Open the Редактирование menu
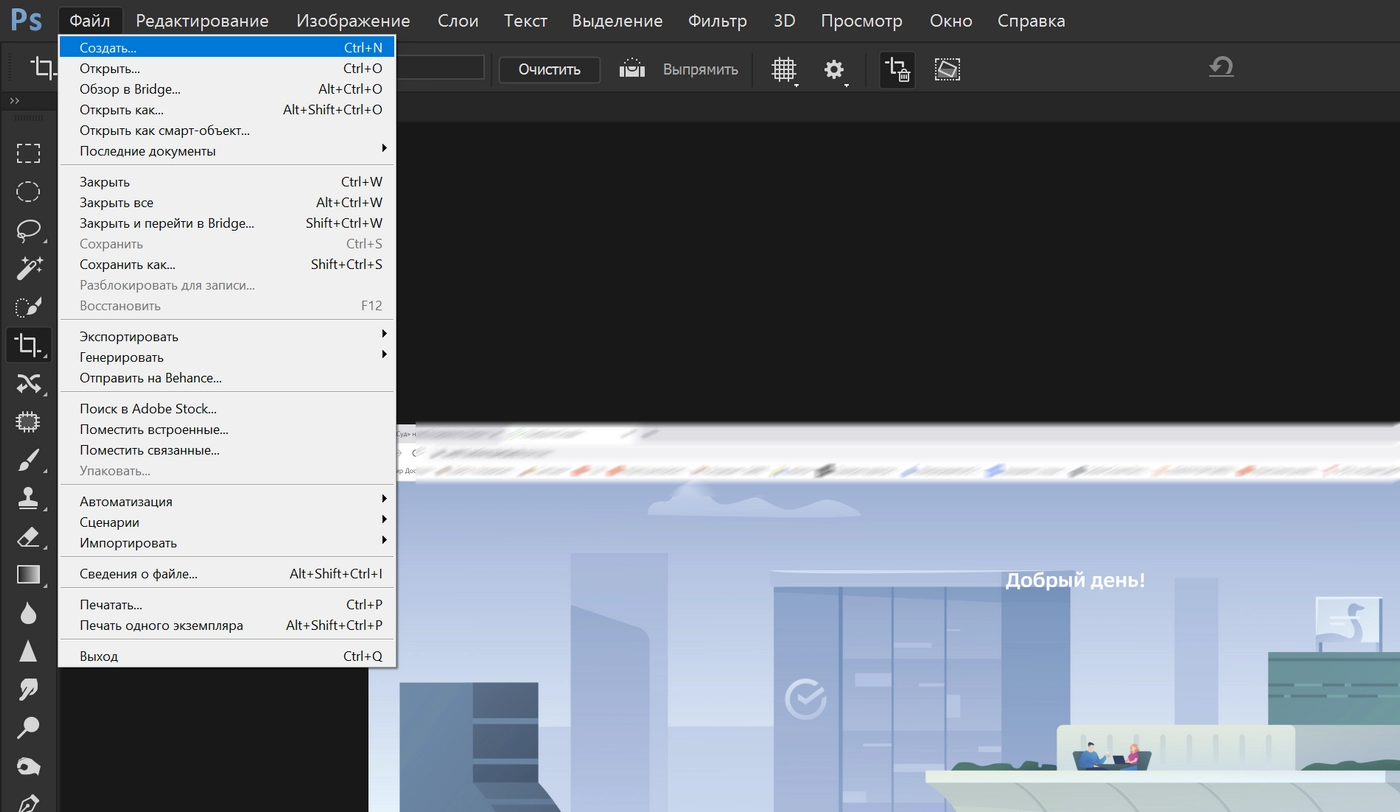Image resolution: width=1400 pixels, height=812 pixels. click(x=202, y=20)
